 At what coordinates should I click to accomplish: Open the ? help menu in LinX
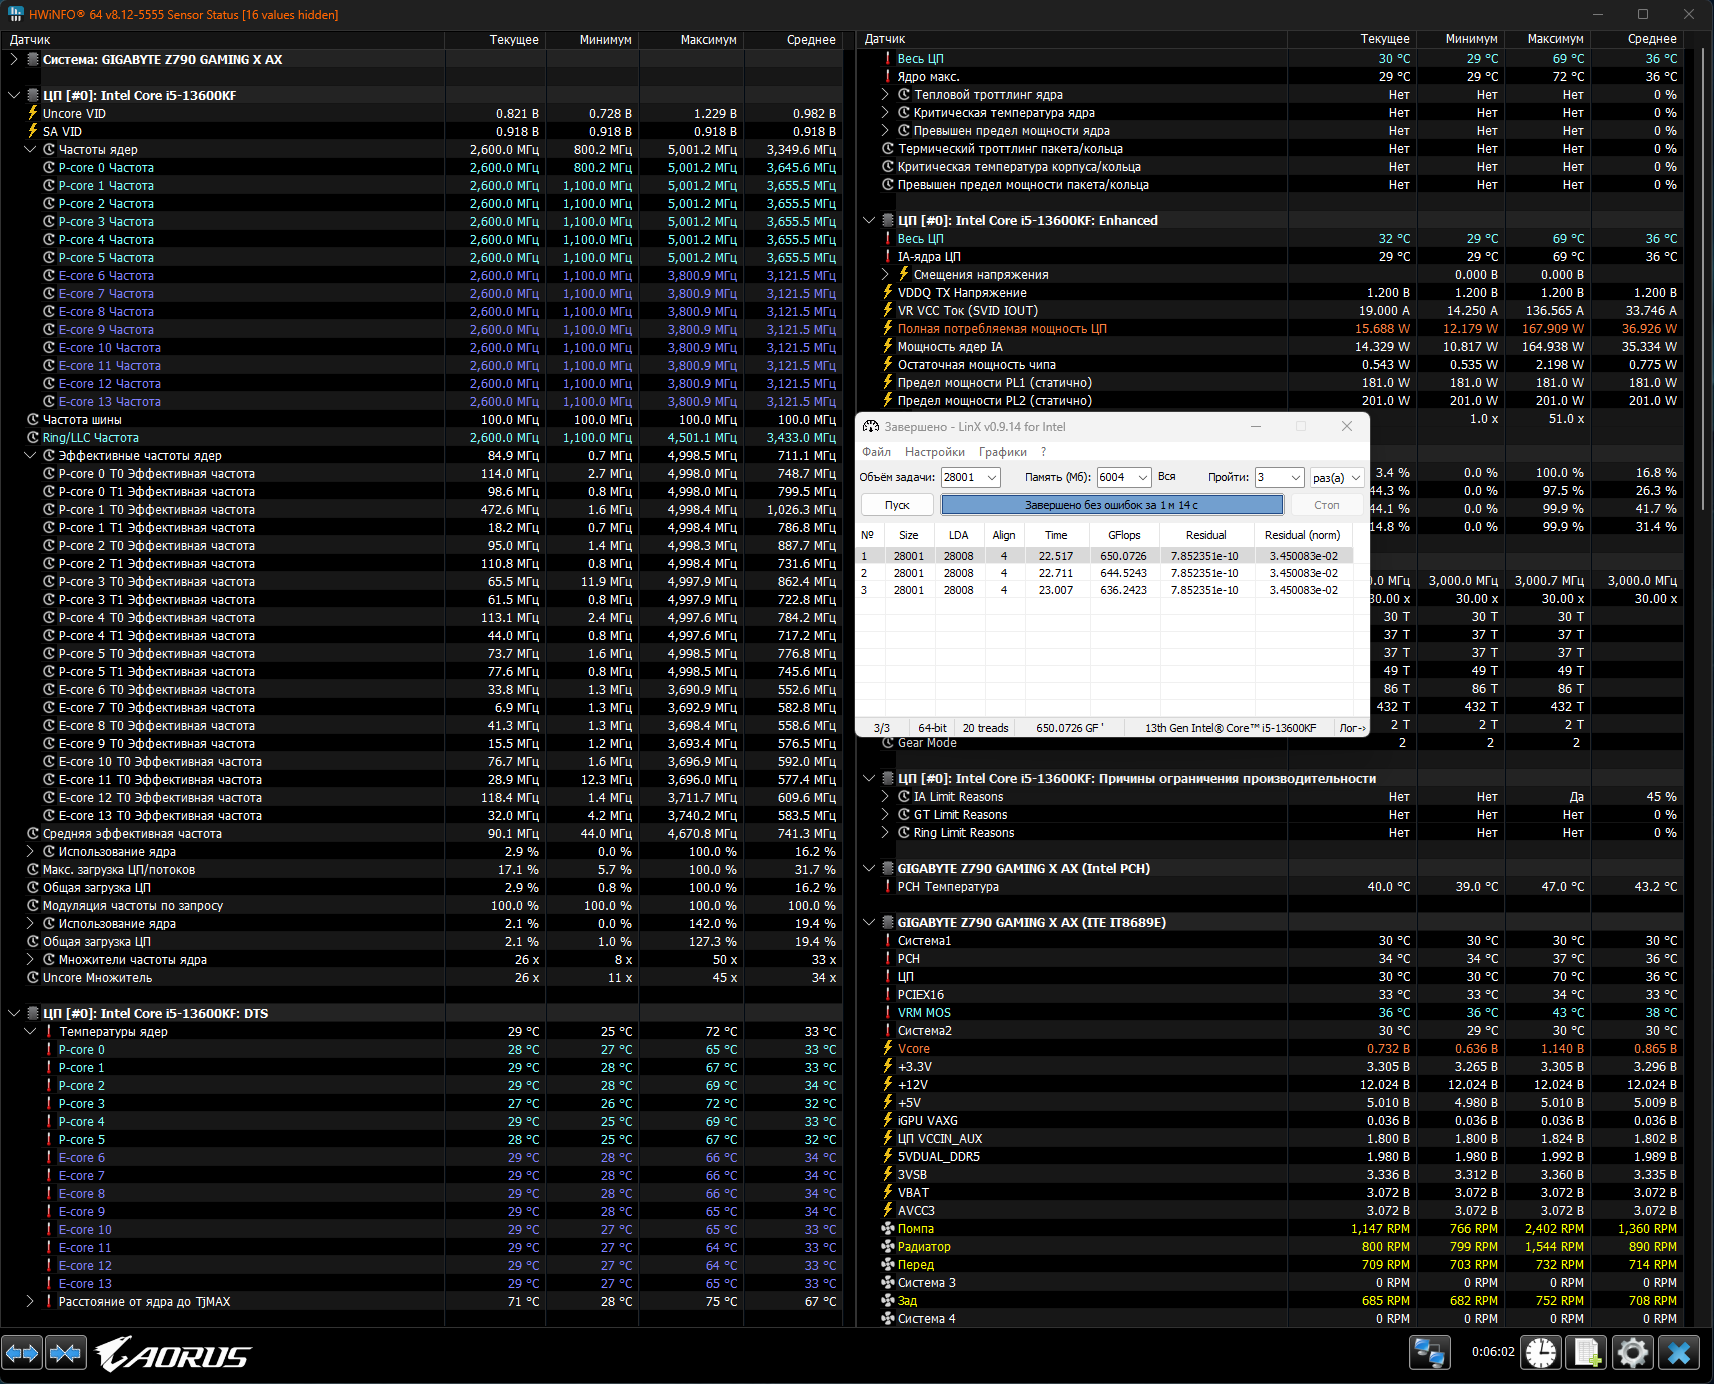1043,452
